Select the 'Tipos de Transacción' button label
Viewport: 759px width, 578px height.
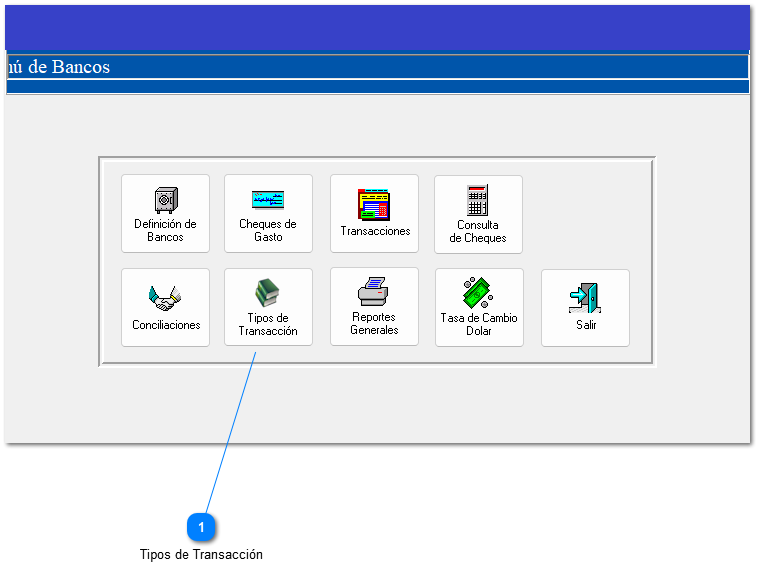268,325
